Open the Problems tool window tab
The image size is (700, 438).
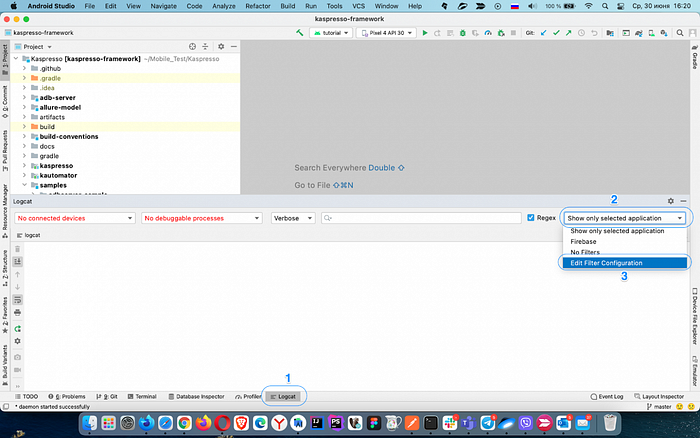(x=67, y=396)
